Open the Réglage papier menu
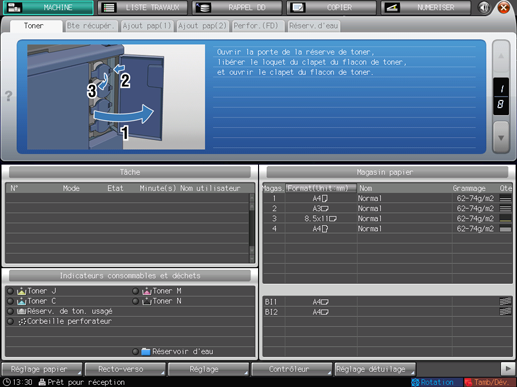The height and width of the screenshot is (387, 517). tap(42, 369)
